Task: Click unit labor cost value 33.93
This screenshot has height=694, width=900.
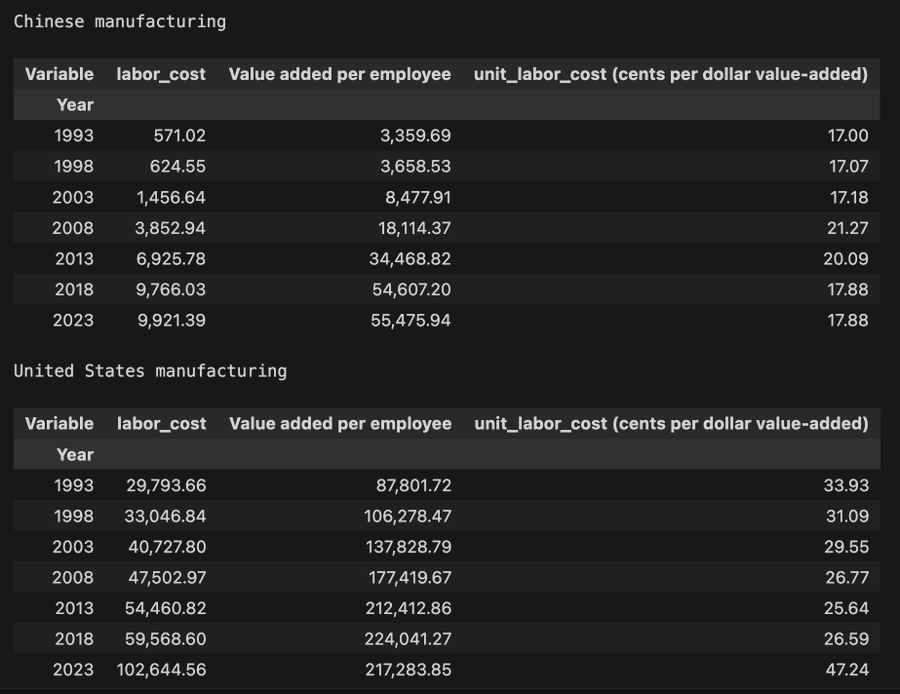Action: click(x=847, y=486)
